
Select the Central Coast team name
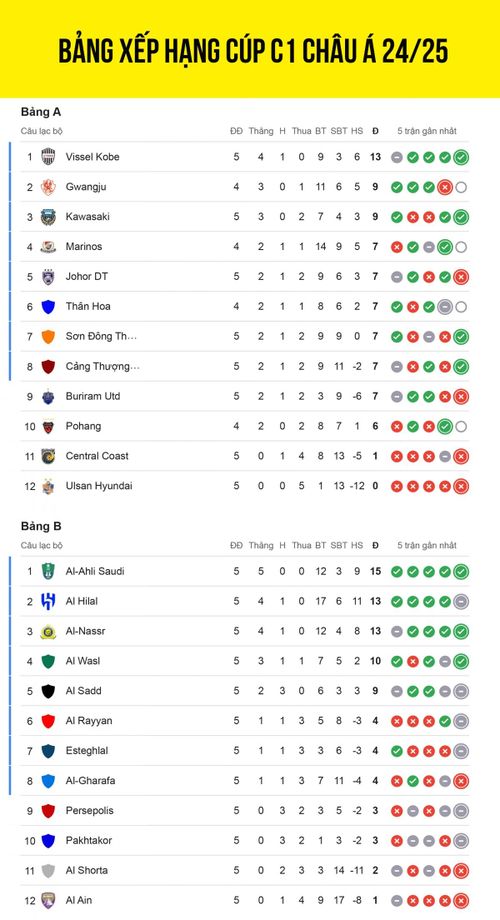tap(97, 456)
